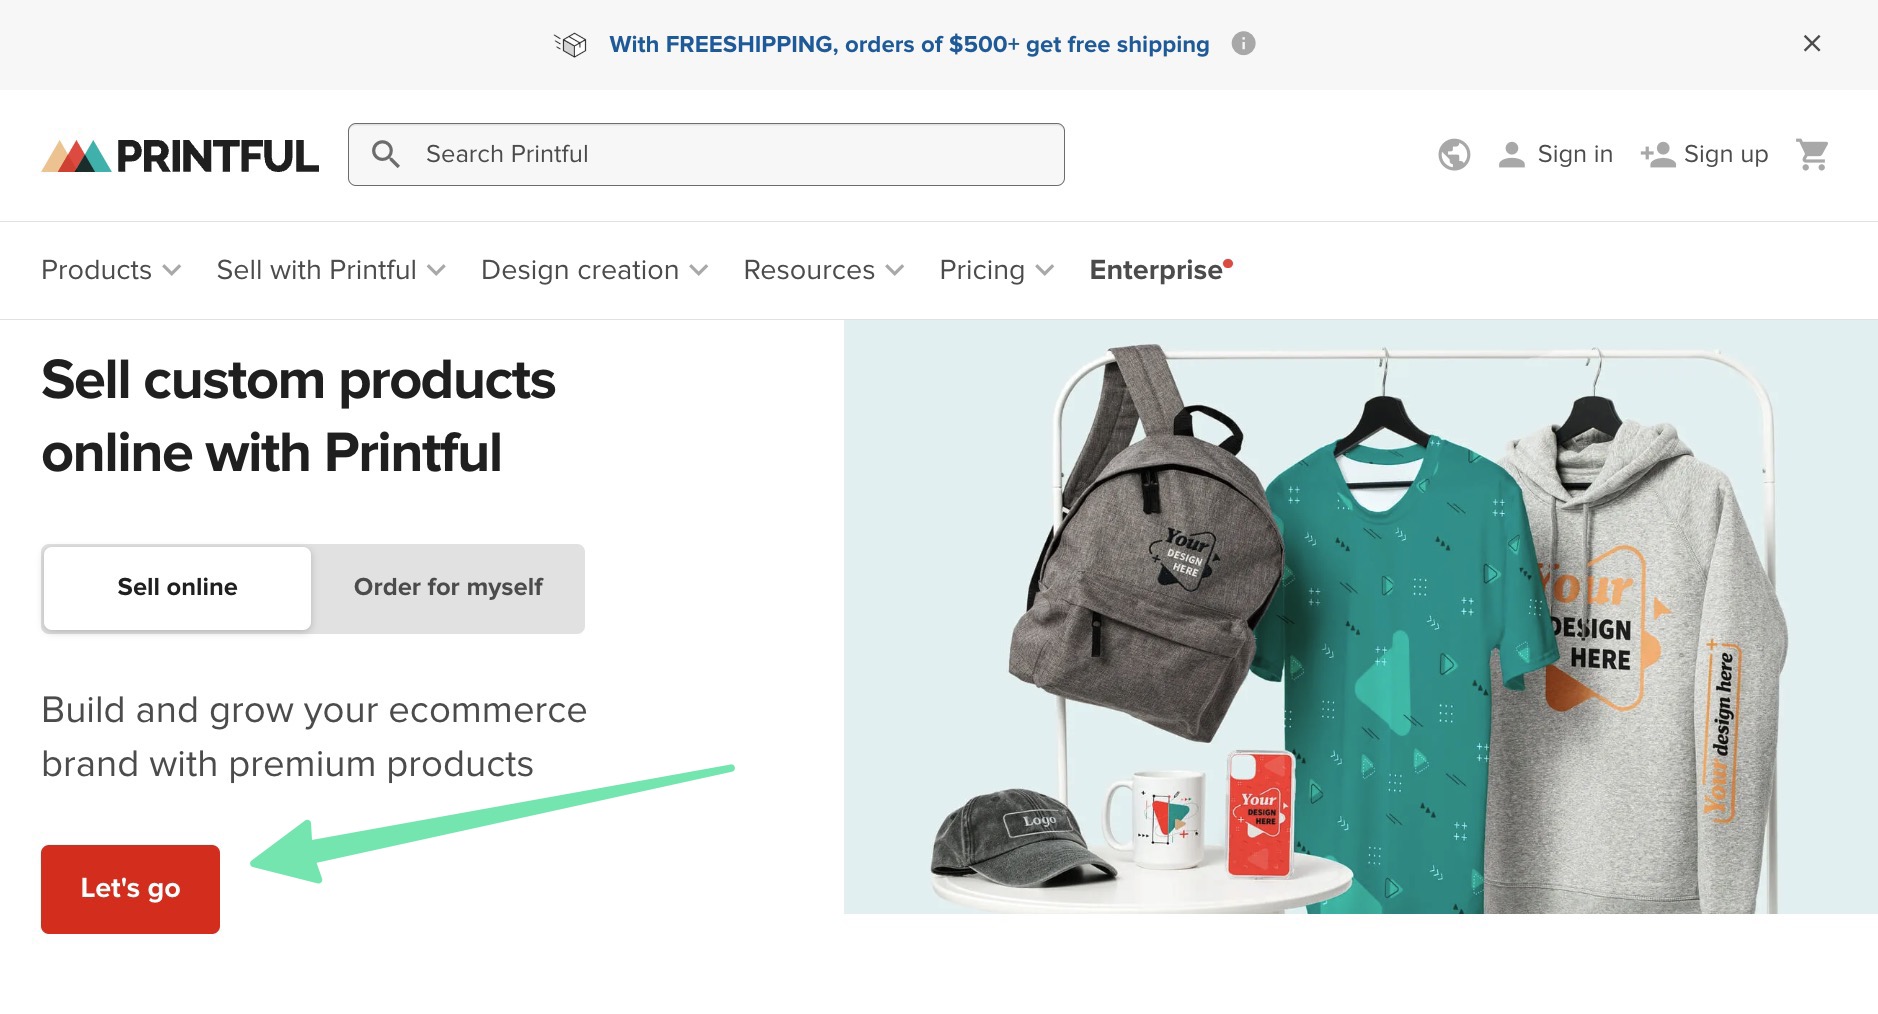
Task: Expand the Pricing dropdown
Action: (x=994, y=270)
